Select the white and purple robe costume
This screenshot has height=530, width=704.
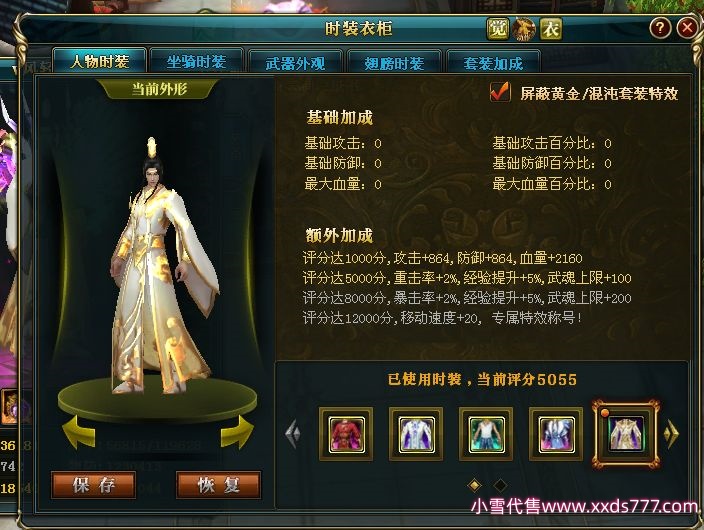pos(416,434)
